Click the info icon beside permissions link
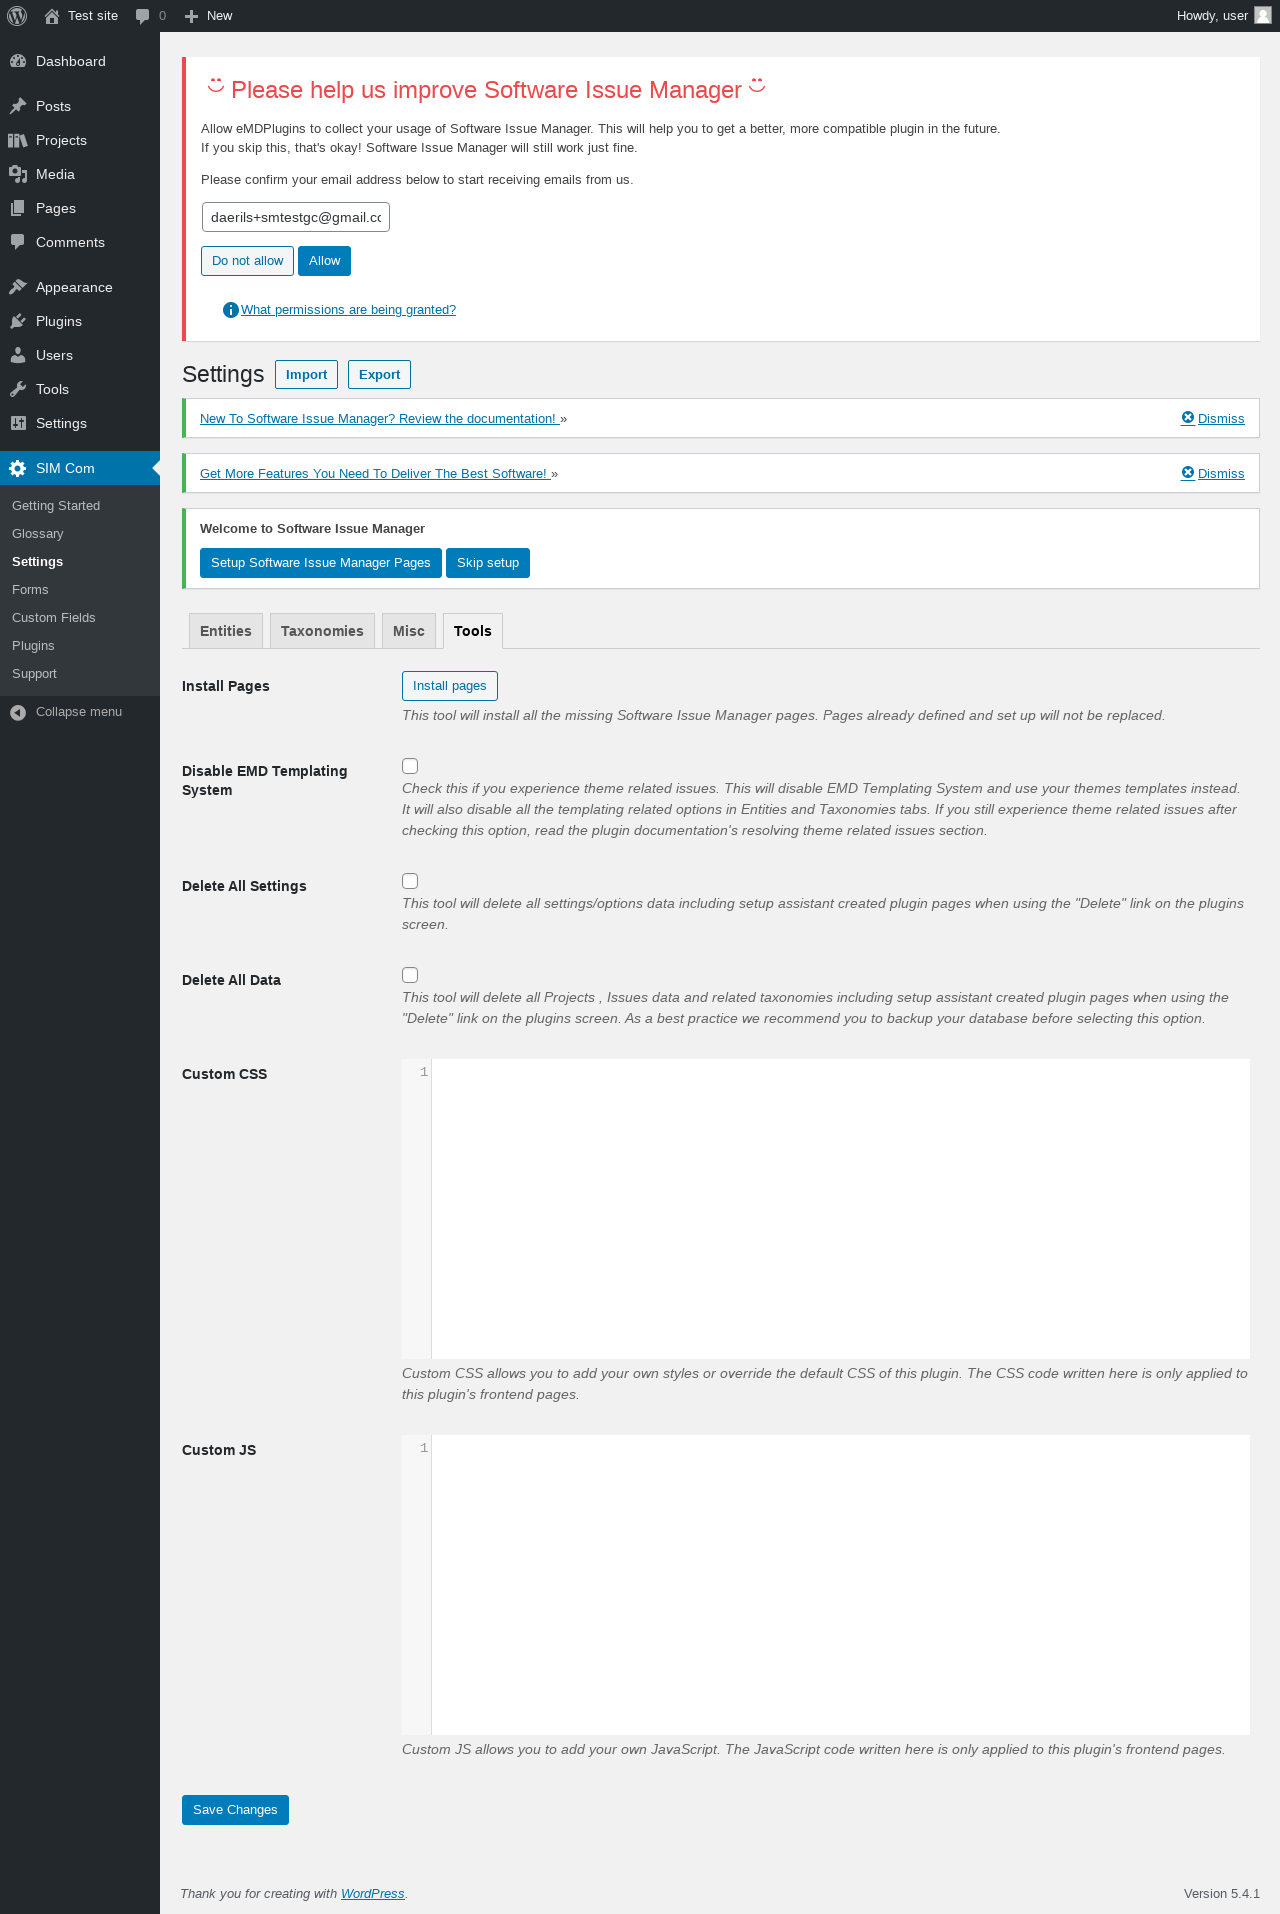Screen dimensions: 1280x1914 click(231, 310)
